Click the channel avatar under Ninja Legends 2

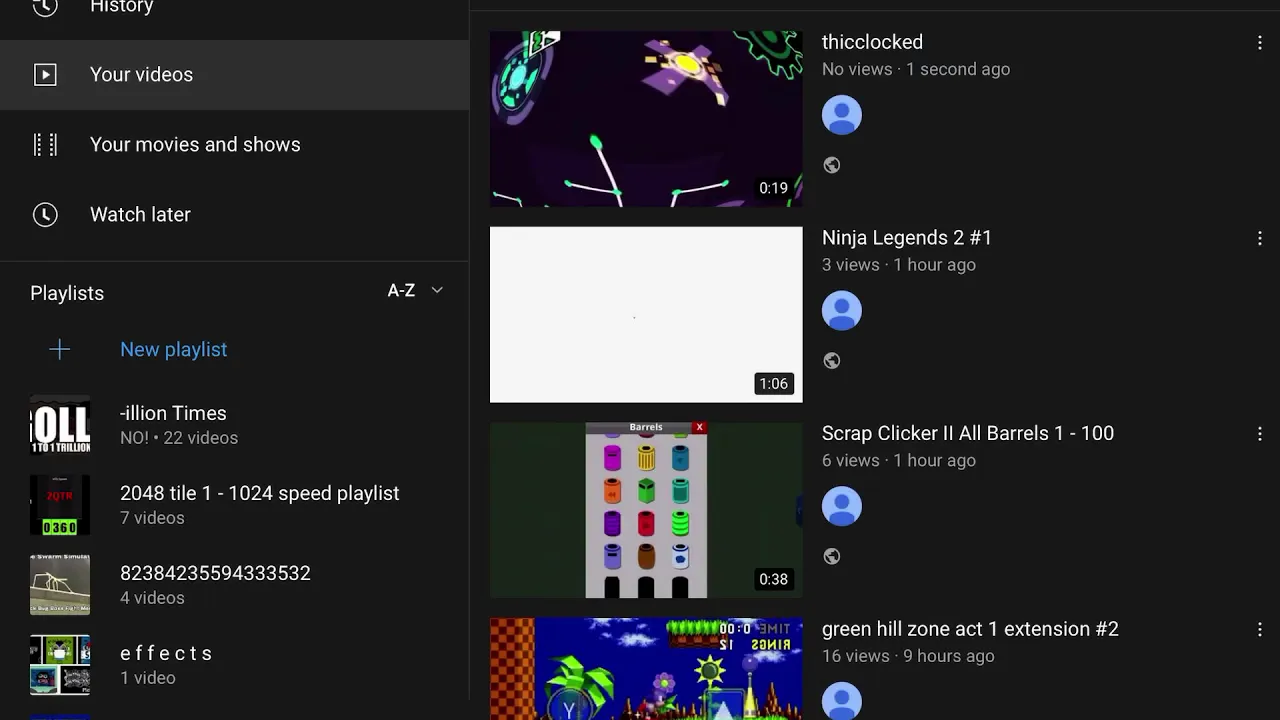click(842, 311)
